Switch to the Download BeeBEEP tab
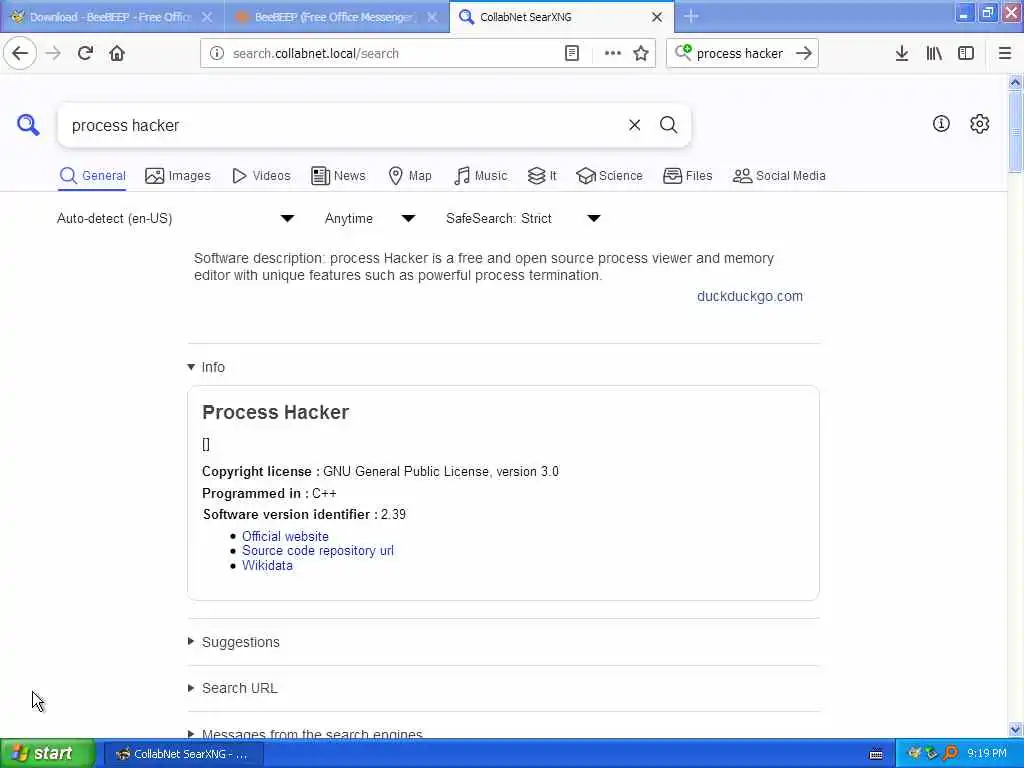 point(111,17)
